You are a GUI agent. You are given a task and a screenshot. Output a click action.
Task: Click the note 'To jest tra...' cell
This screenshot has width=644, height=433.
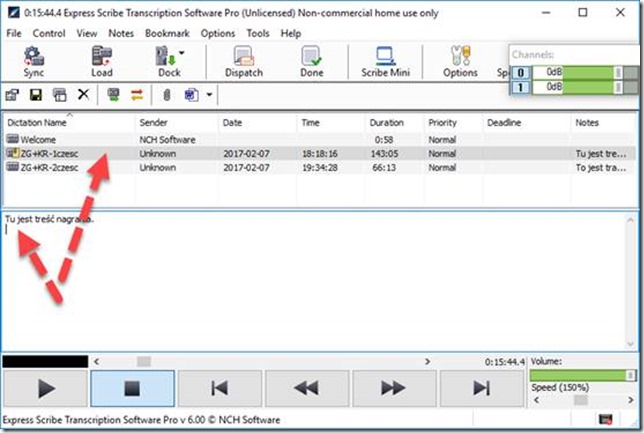tap(601, 168)
